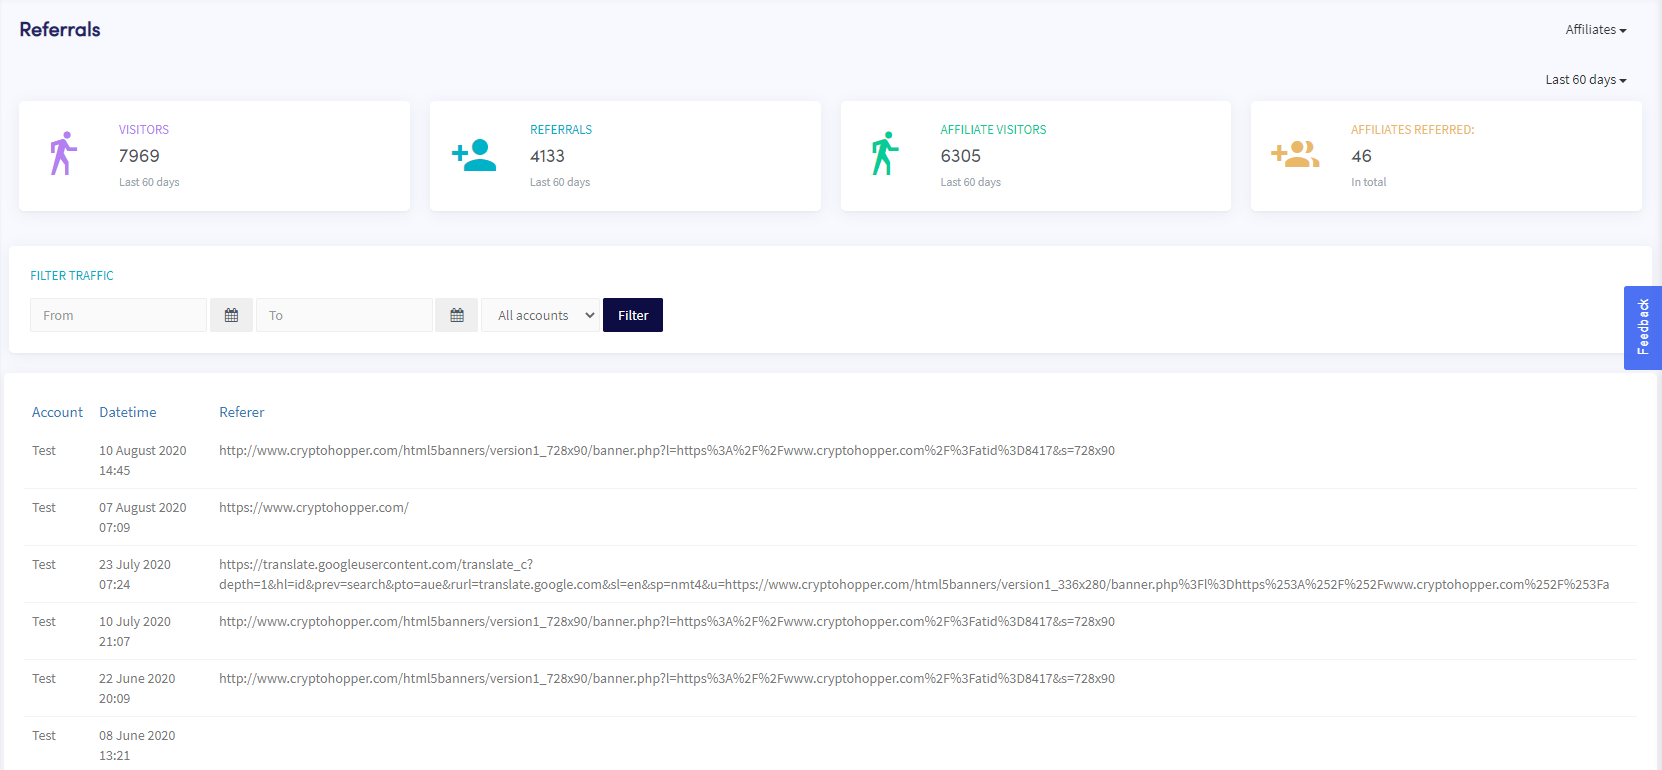Screen dimensions: 1662x770
Task: Click the Filter button
Action: click(633, 315)
